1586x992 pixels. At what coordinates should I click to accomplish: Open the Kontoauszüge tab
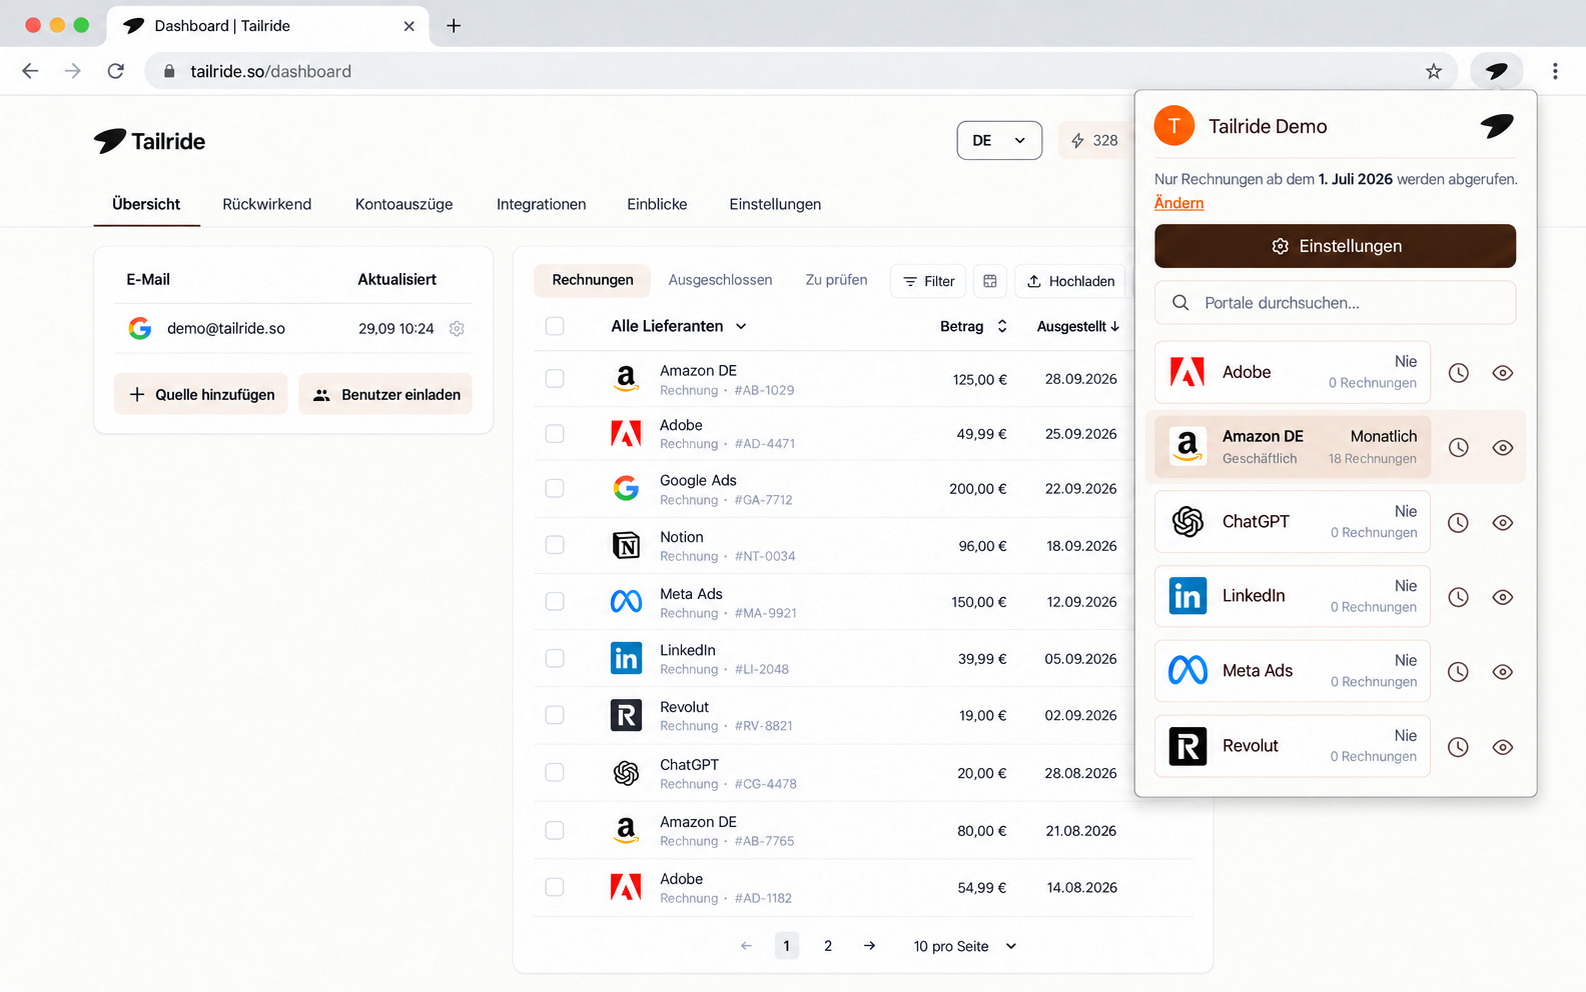point(404,204)
